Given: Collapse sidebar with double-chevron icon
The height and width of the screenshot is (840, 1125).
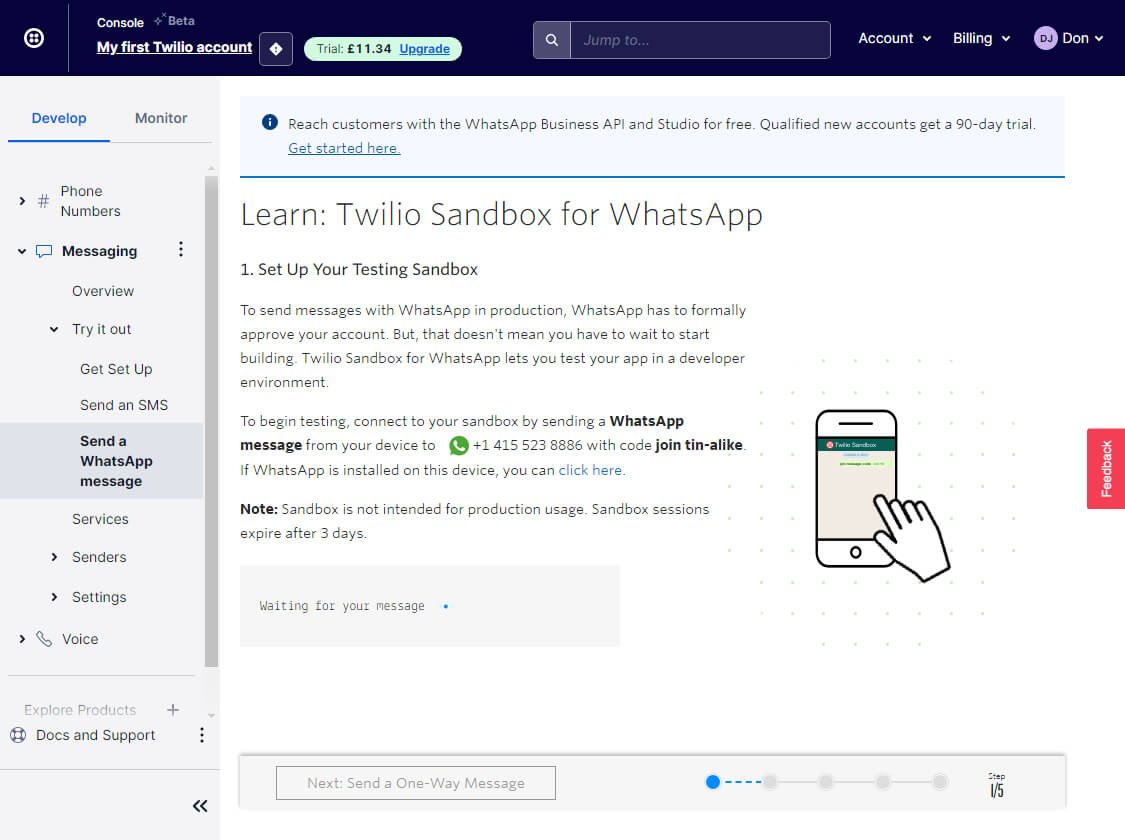Looking at the screenshot, I should (x=200, y=806).
